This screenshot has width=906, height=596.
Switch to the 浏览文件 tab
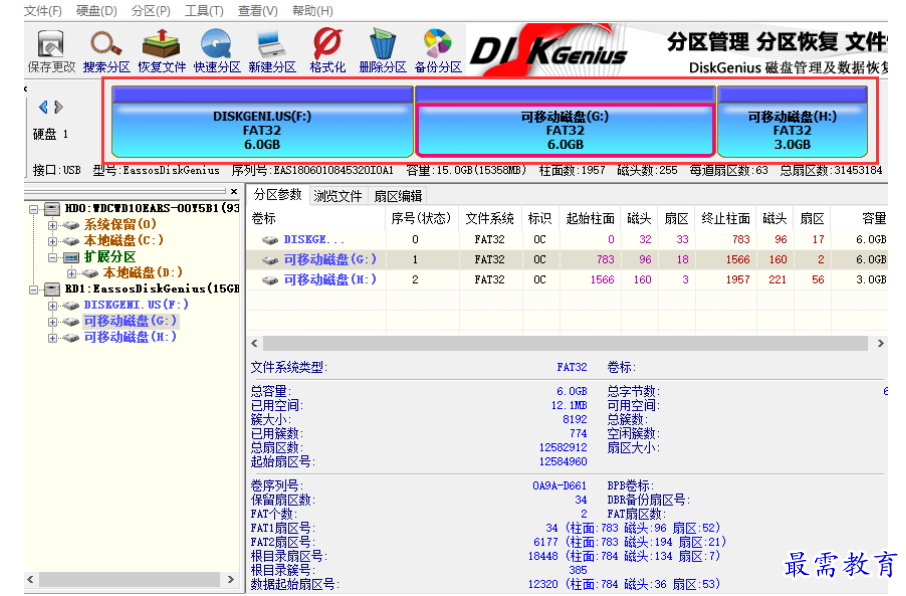[337, 196]
